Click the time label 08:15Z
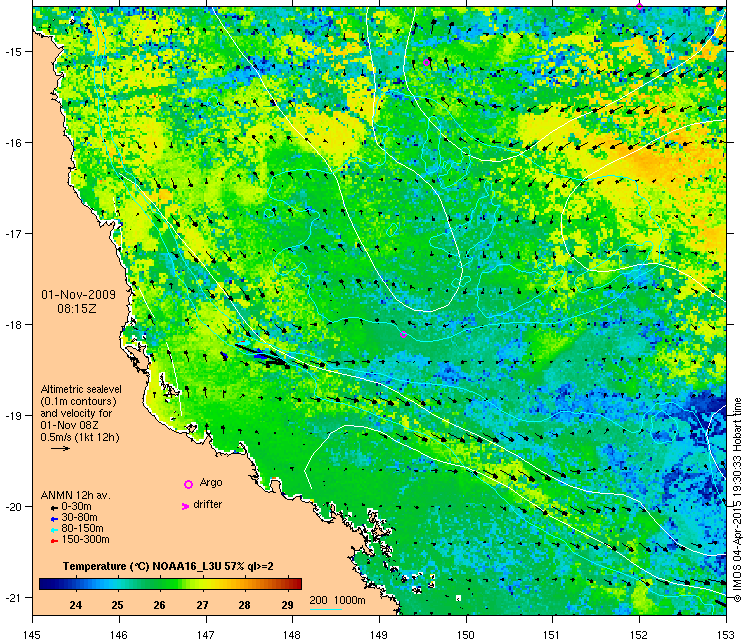 [77, 309]
